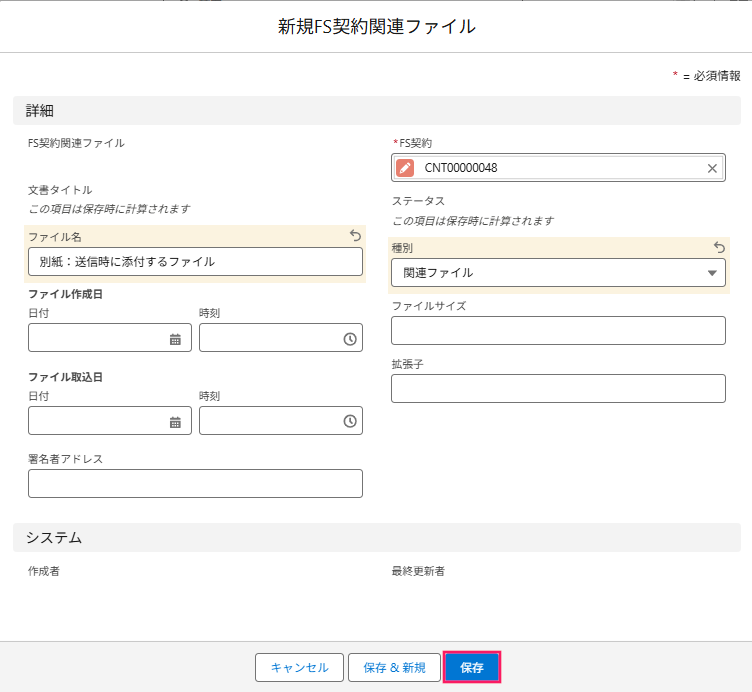
Task: Open calendar picker for ファイル取込日
Action: click(x=175, y=422)
